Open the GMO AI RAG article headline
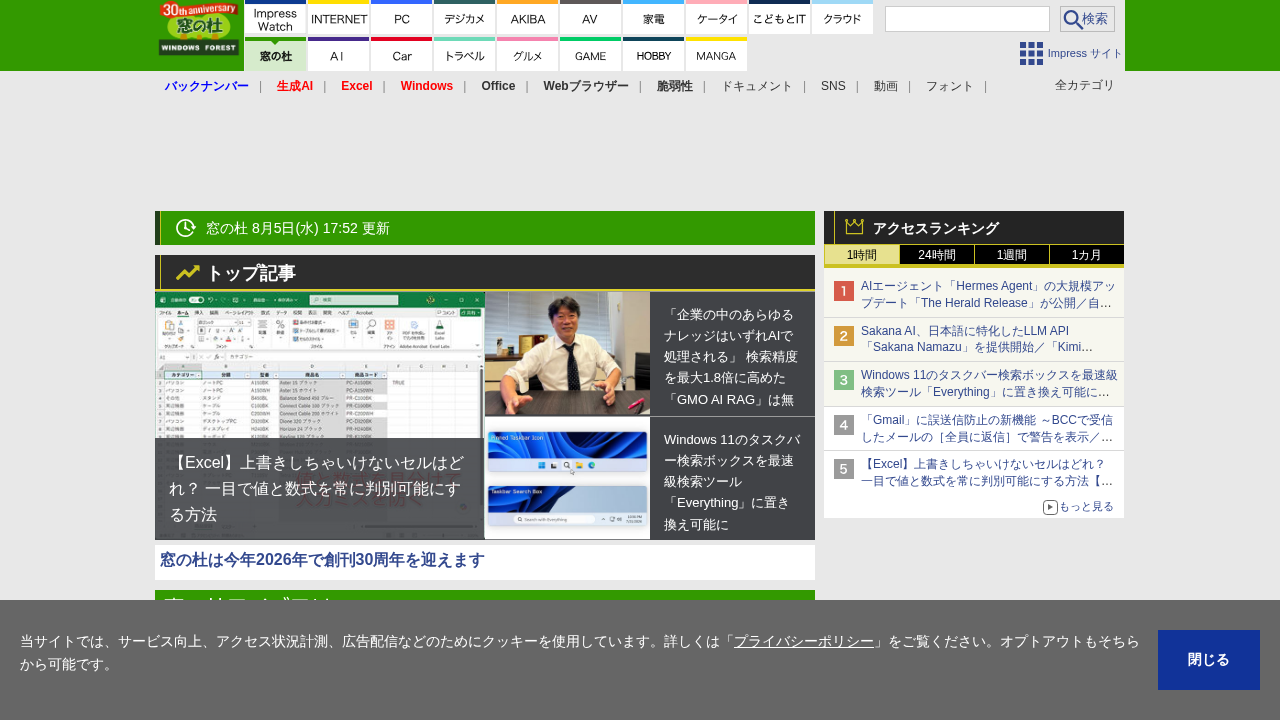Screen dimensions: 1280x720 pyautogui.click(x=732, y=355)
